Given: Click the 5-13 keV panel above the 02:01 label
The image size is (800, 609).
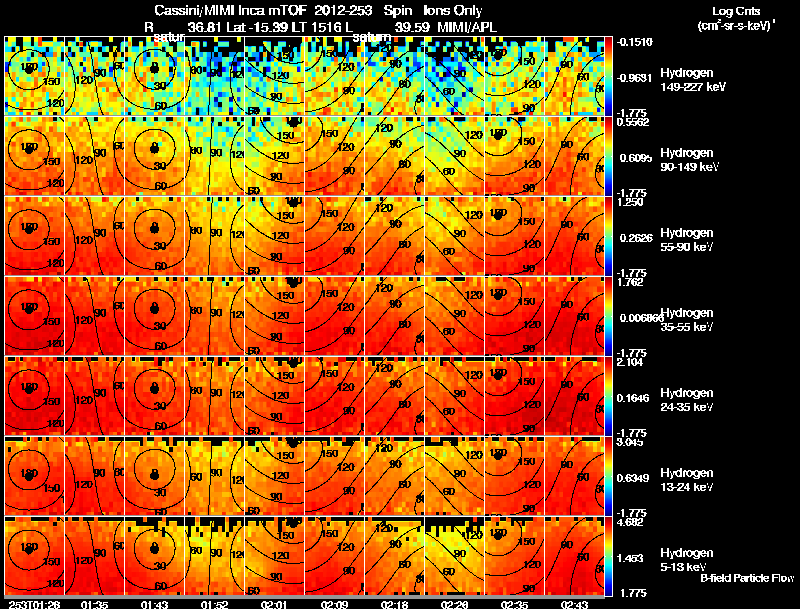Looking at the screenshot, I should [274, 556].
